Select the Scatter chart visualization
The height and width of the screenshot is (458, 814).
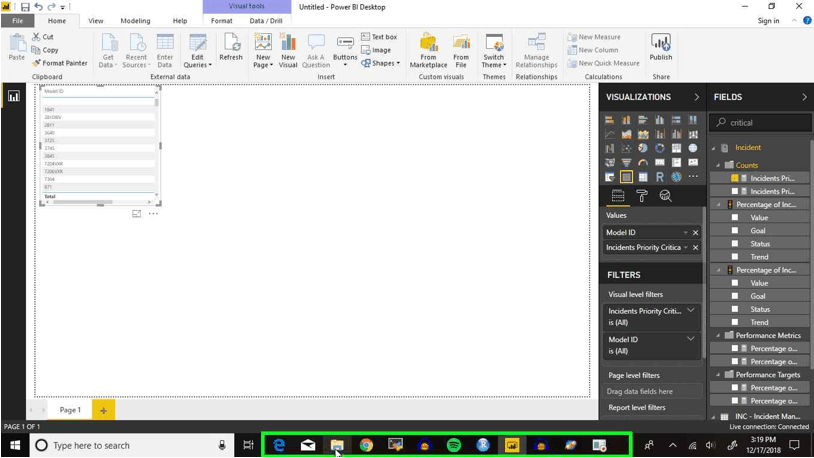click(626, 149)
